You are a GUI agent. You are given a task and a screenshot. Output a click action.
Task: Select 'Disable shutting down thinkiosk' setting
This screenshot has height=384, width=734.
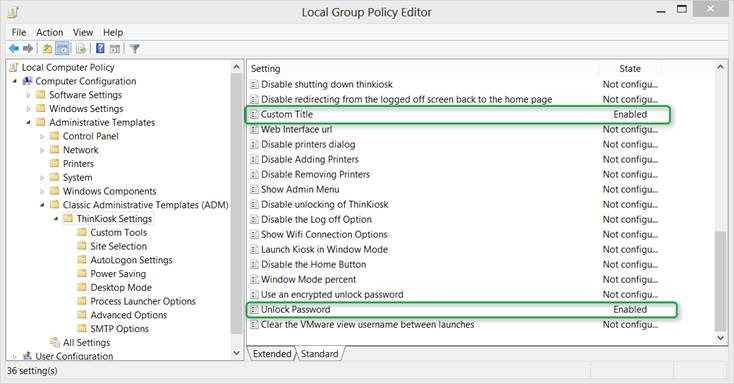(327, 84)
